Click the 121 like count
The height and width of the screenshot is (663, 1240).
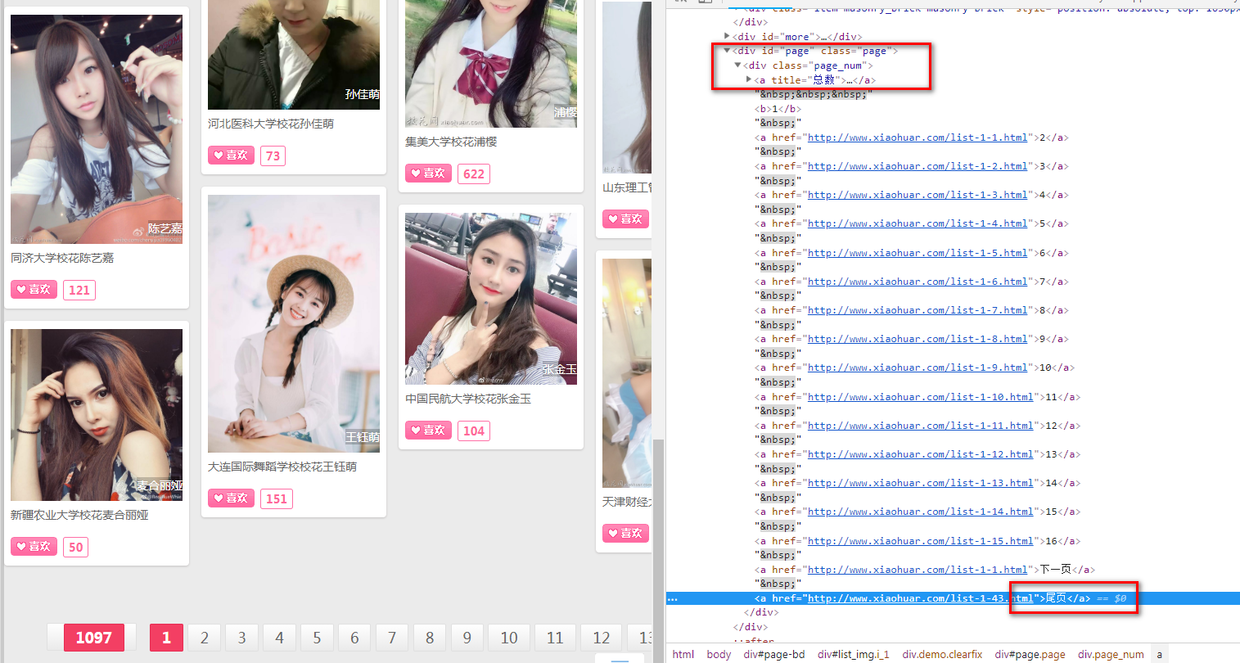click(x=79, y=290)
